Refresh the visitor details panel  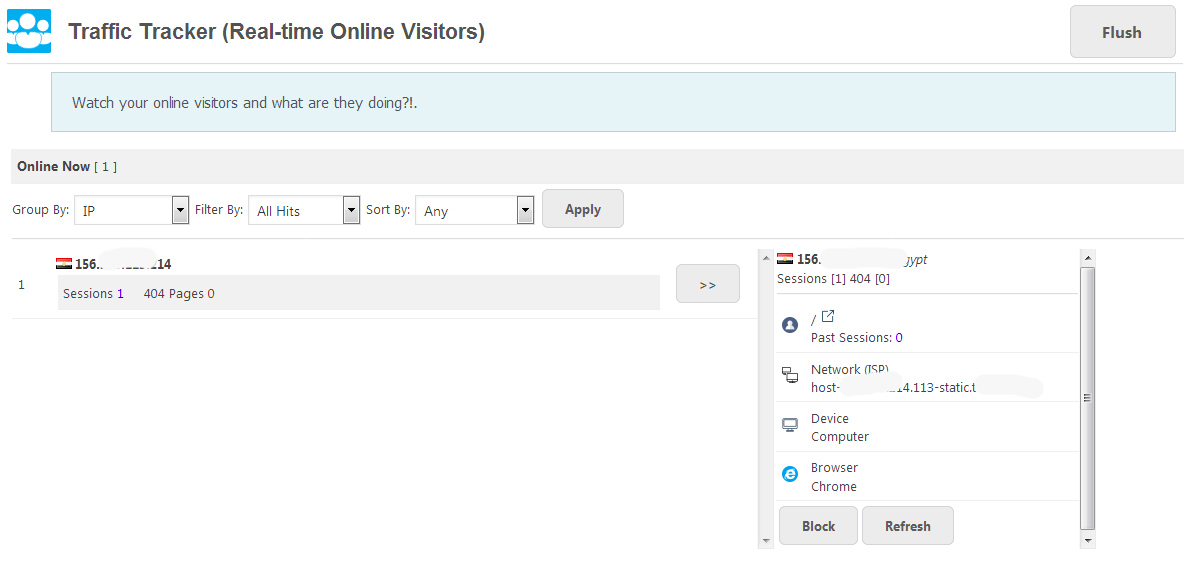[x=908, y=525]
